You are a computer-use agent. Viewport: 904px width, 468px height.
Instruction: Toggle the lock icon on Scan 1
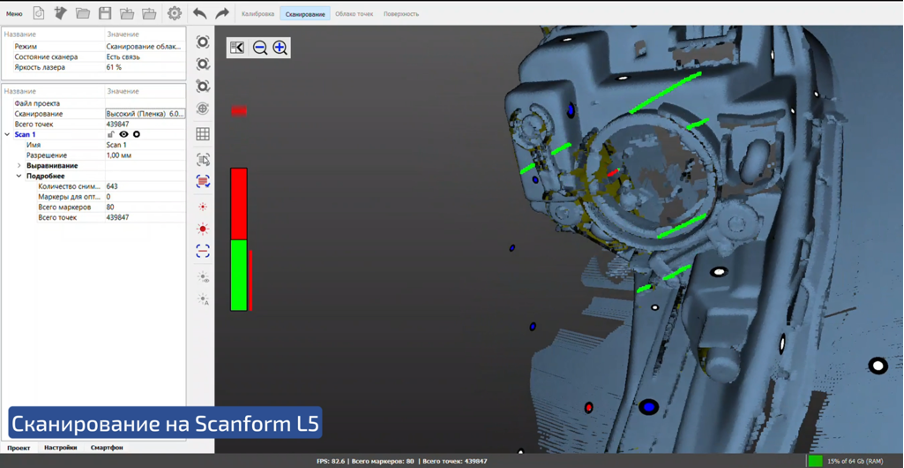pos(112,134)
